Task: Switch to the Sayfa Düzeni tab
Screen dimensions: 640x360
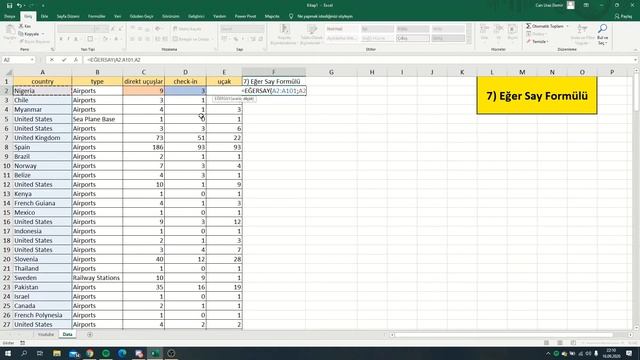Action: 68,16
